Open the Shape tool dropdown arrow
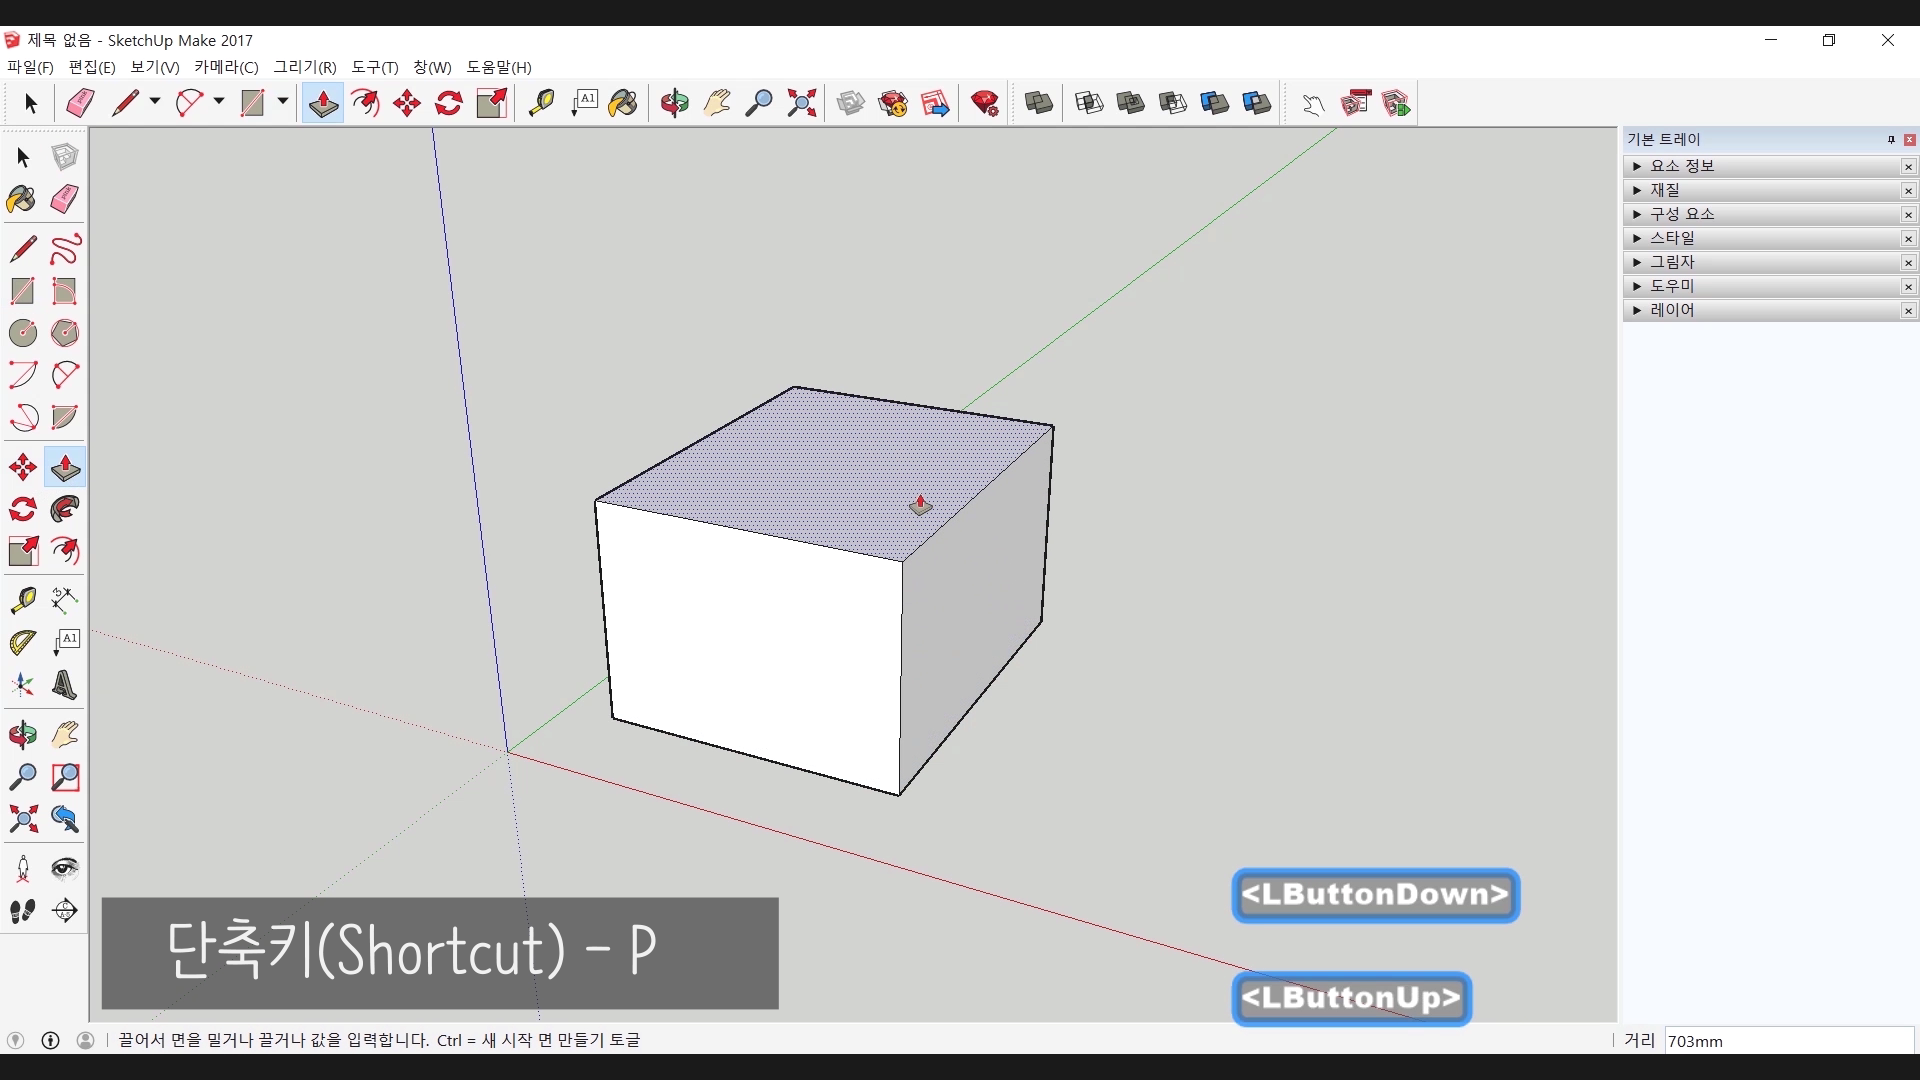Viewport: 1920px width, 1080px height. (283, 102)
